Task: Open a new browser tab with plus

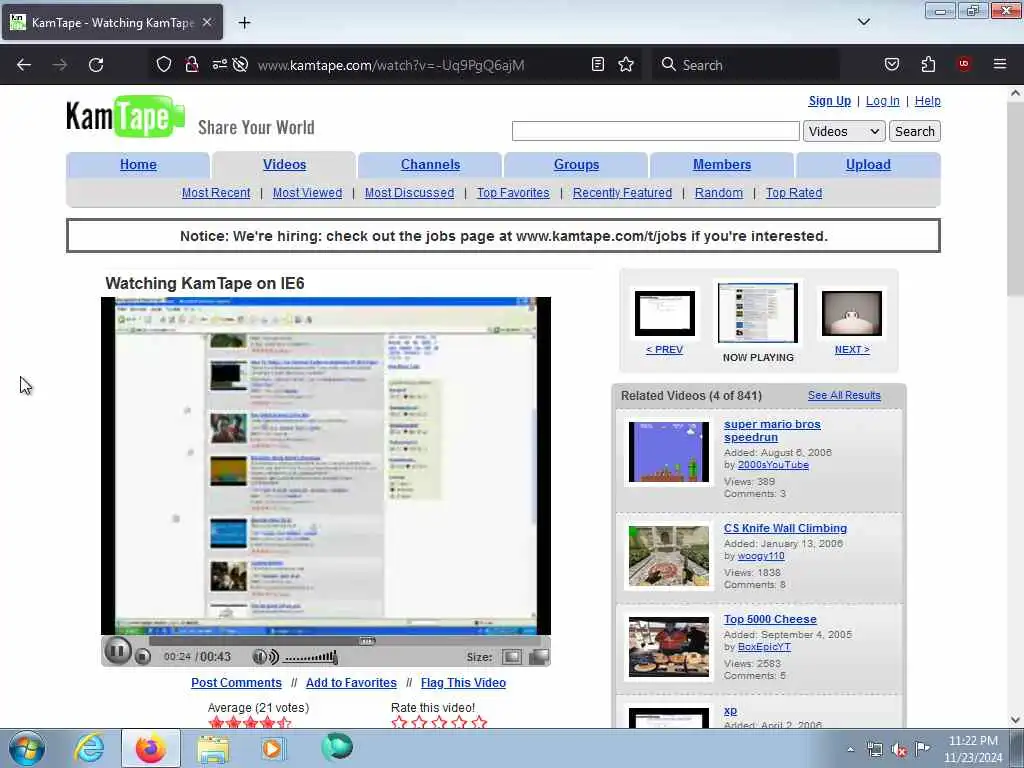Action: tap(244, 23)
